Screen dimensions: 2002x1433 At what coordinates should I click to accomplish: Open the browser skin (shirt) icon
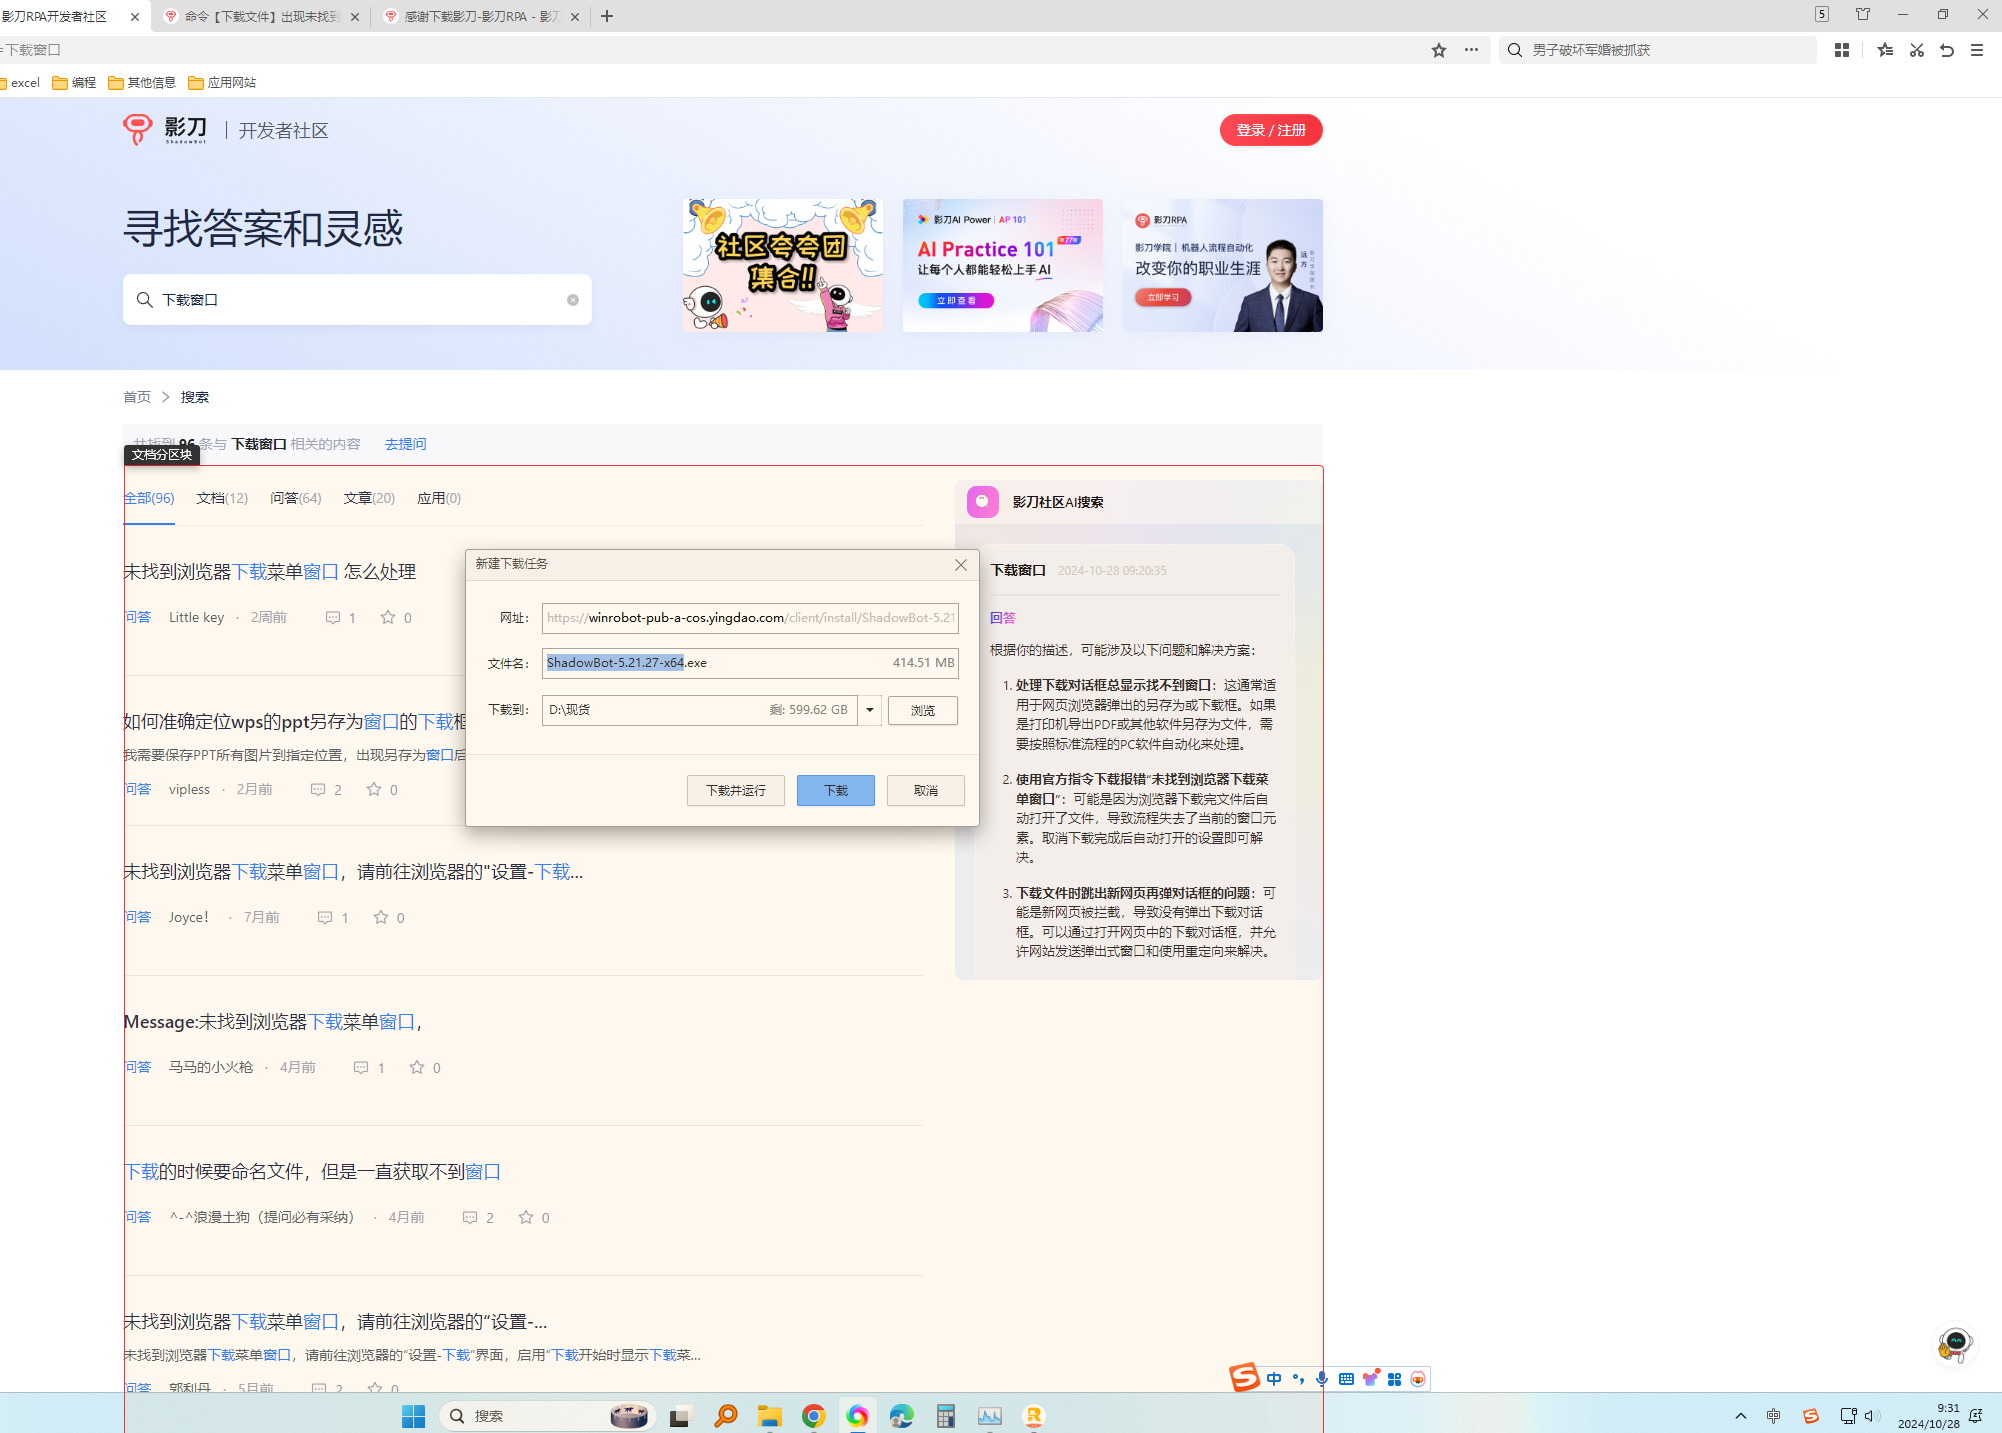pos(1862,14)
